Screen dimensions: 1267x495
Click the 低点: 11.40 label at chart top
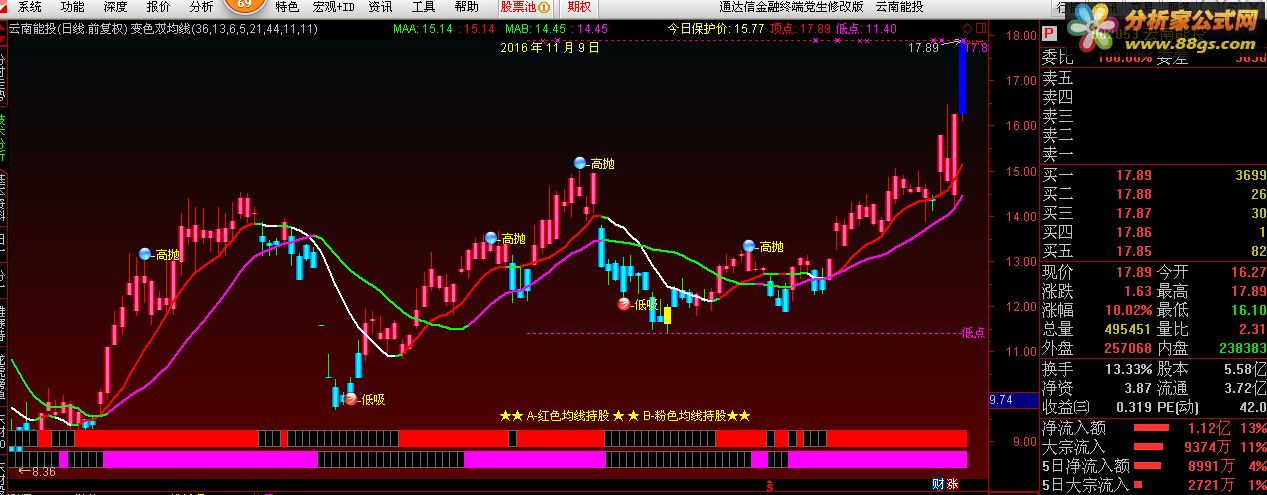pos(866,29)
